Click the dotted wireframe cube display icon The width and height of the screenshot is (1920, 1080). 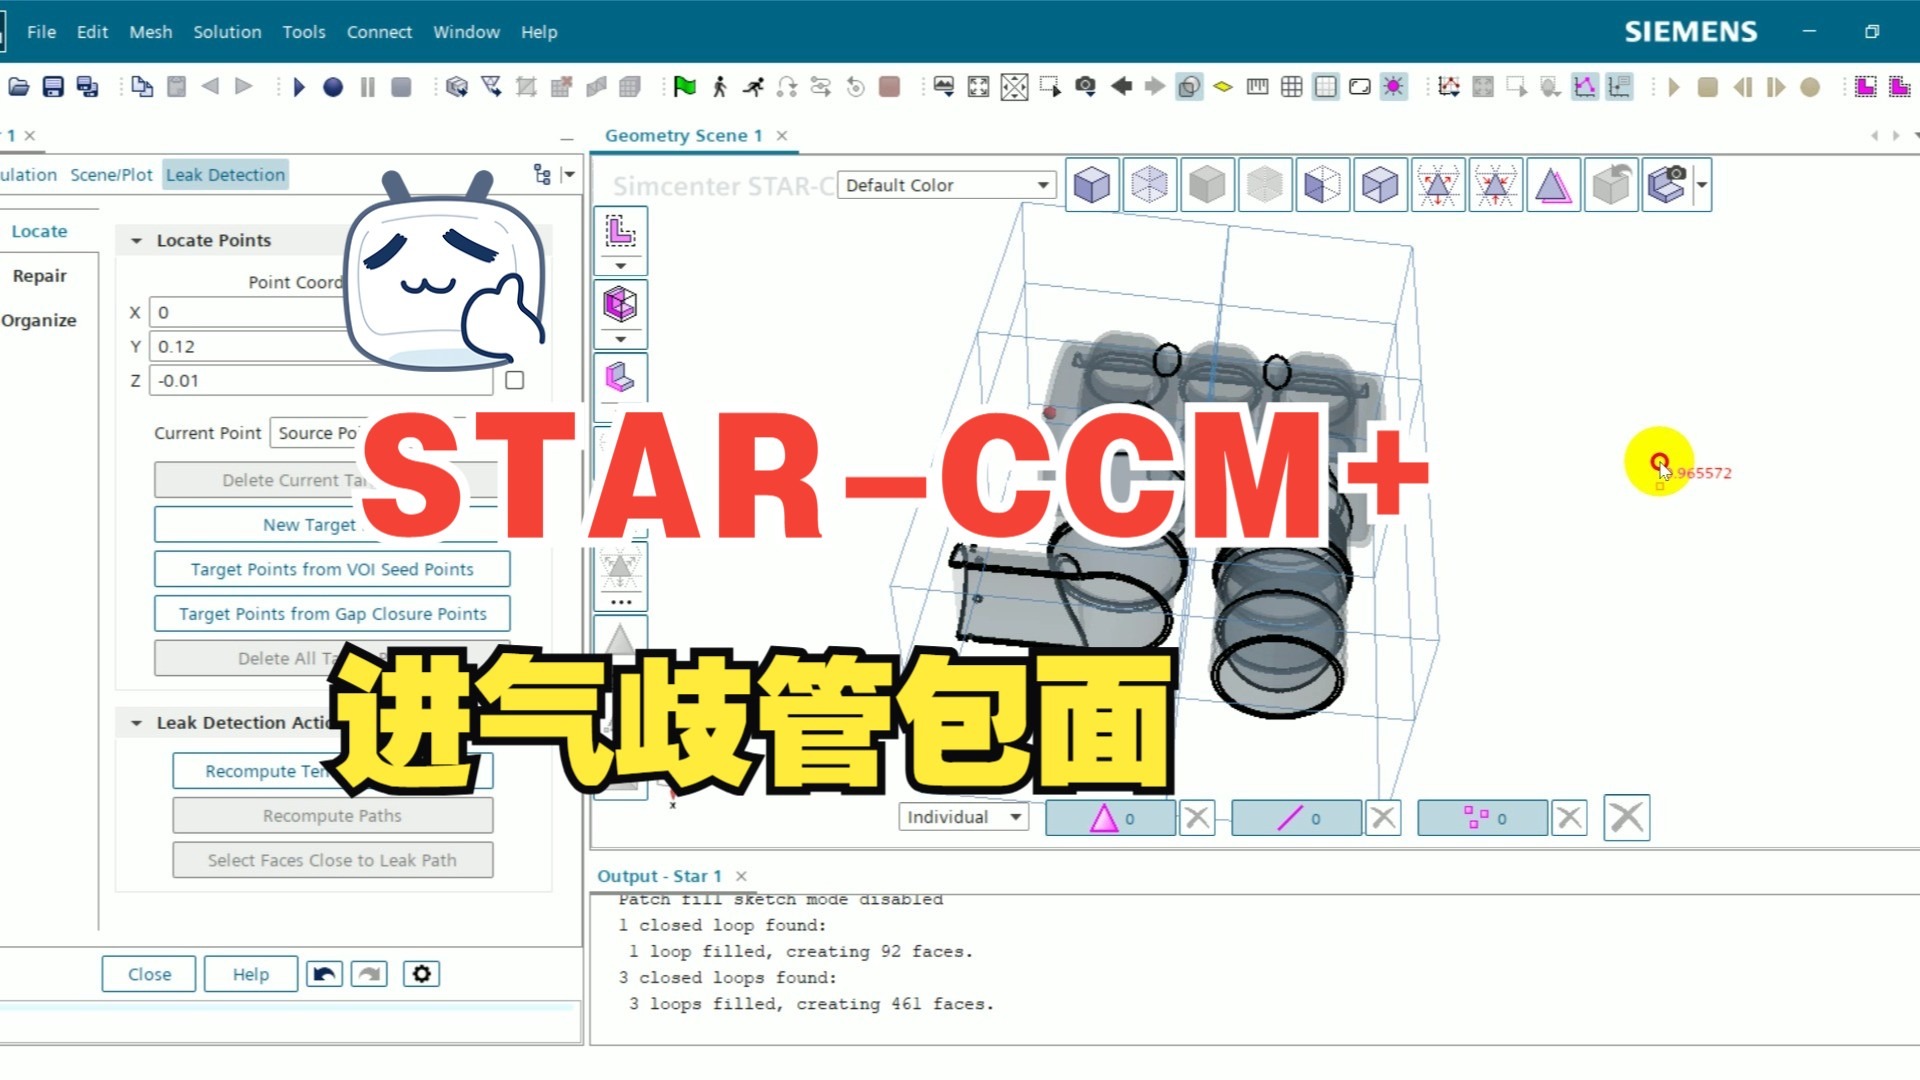1149,185
